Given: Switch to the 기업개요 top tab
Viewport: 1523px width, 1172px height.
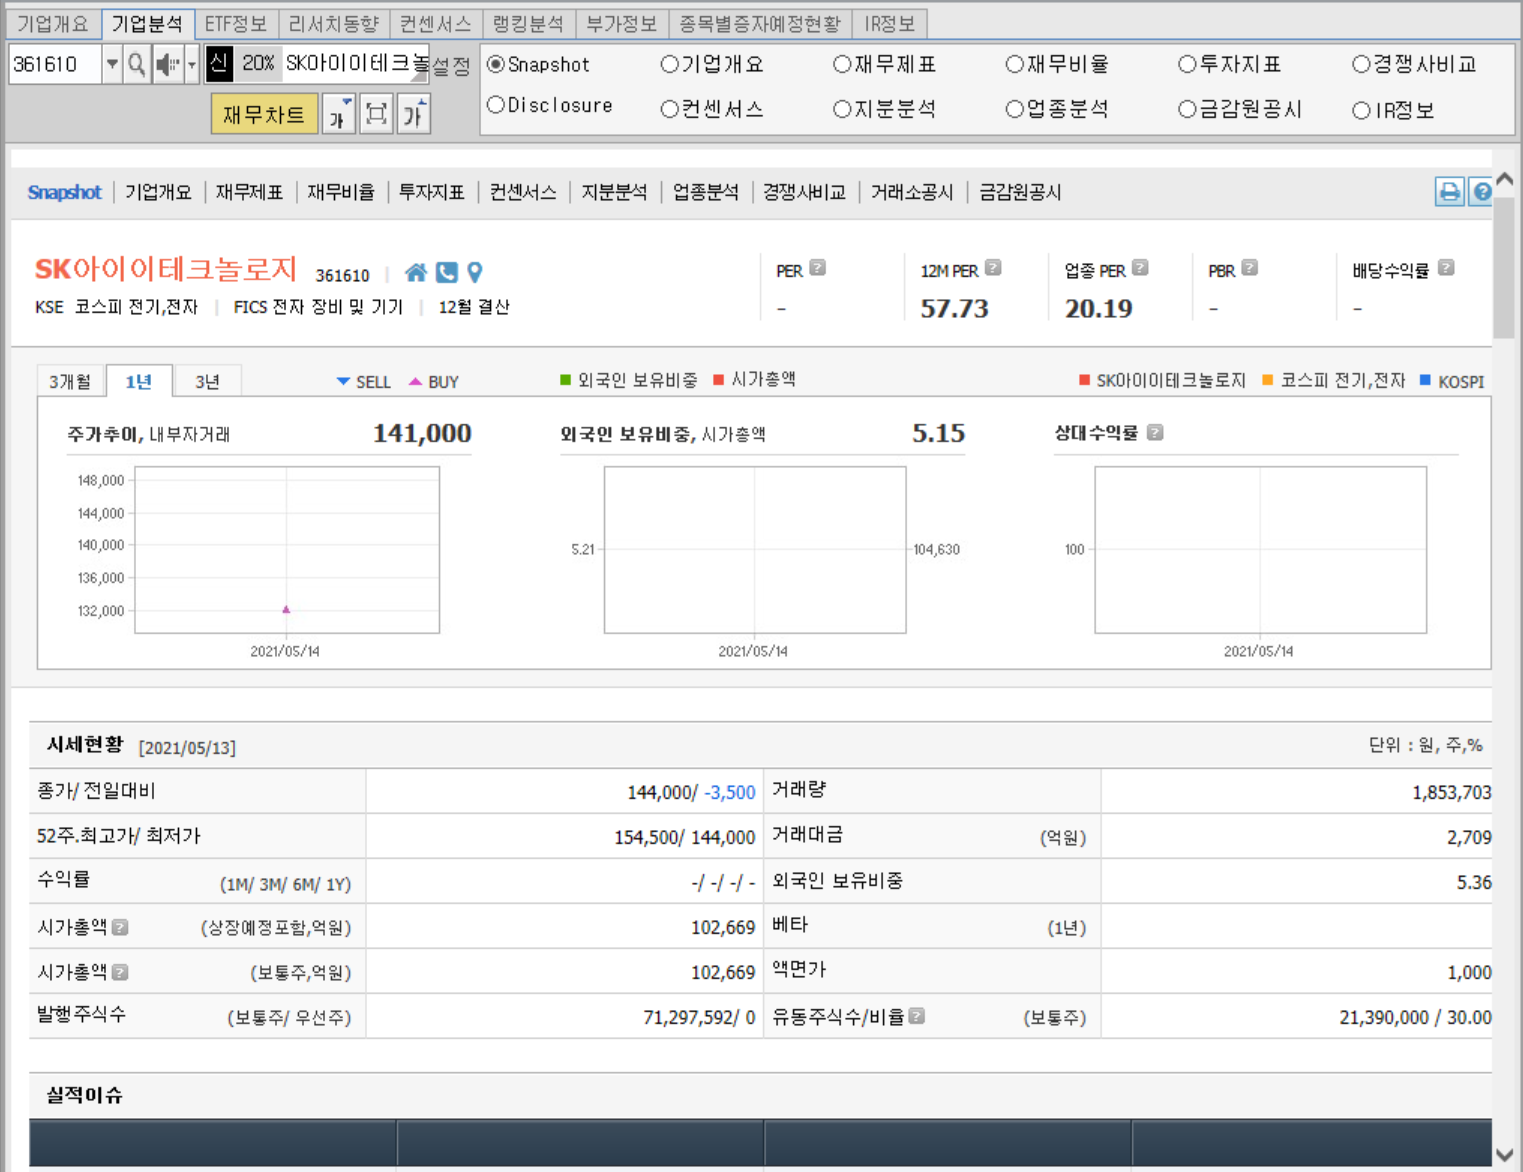Looking at the screenshot, I should click(53, 23).
